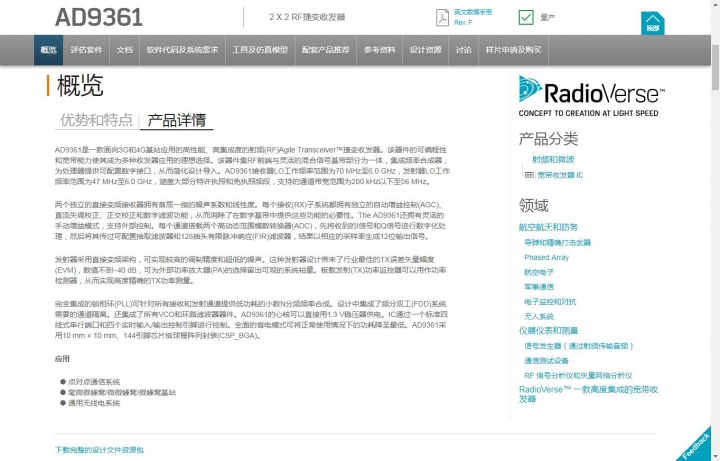Screen dimensions: 720x461
Task: Open the 宽带收发器 IC link
Action: (560, 175)
